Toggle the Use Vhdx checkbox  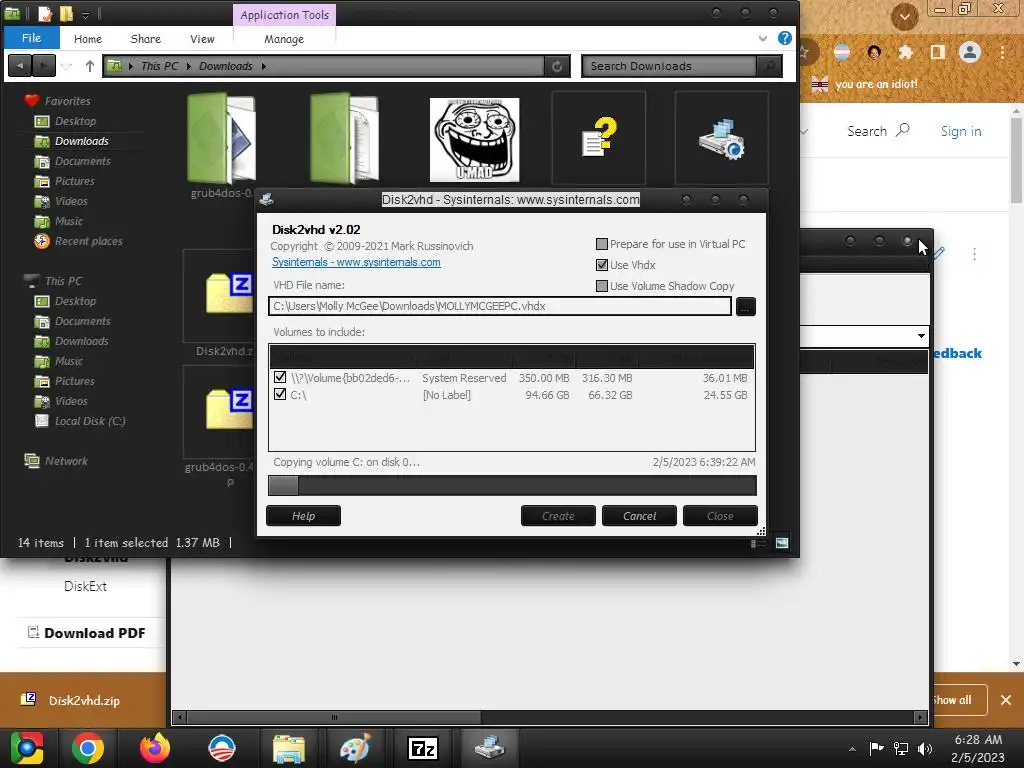pos(602,265)
